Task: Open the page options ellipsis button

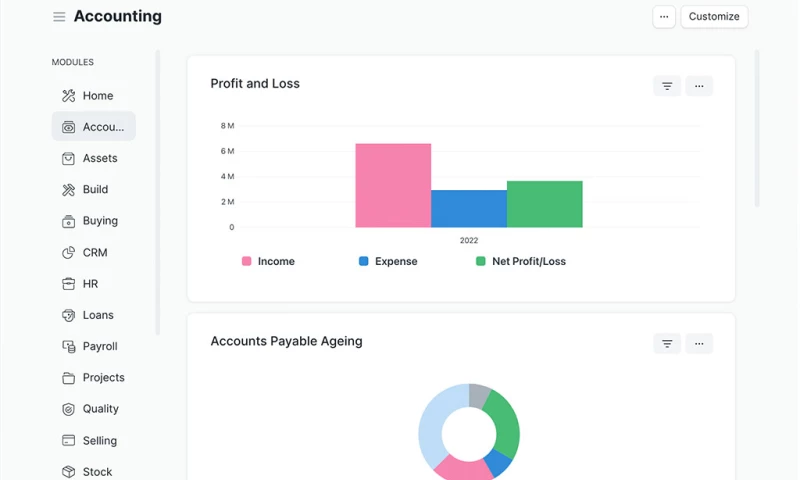Action: point(664,17)
